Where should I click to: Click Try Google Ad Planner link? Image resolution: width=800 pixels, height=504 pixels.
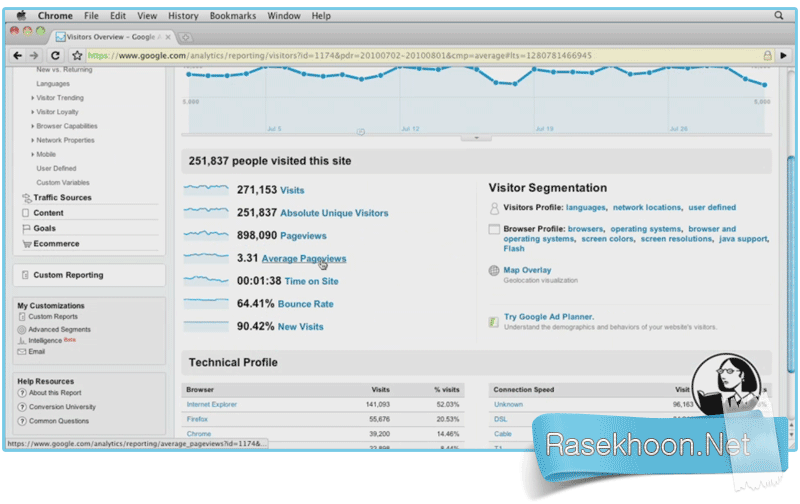[x=549, y=317]
